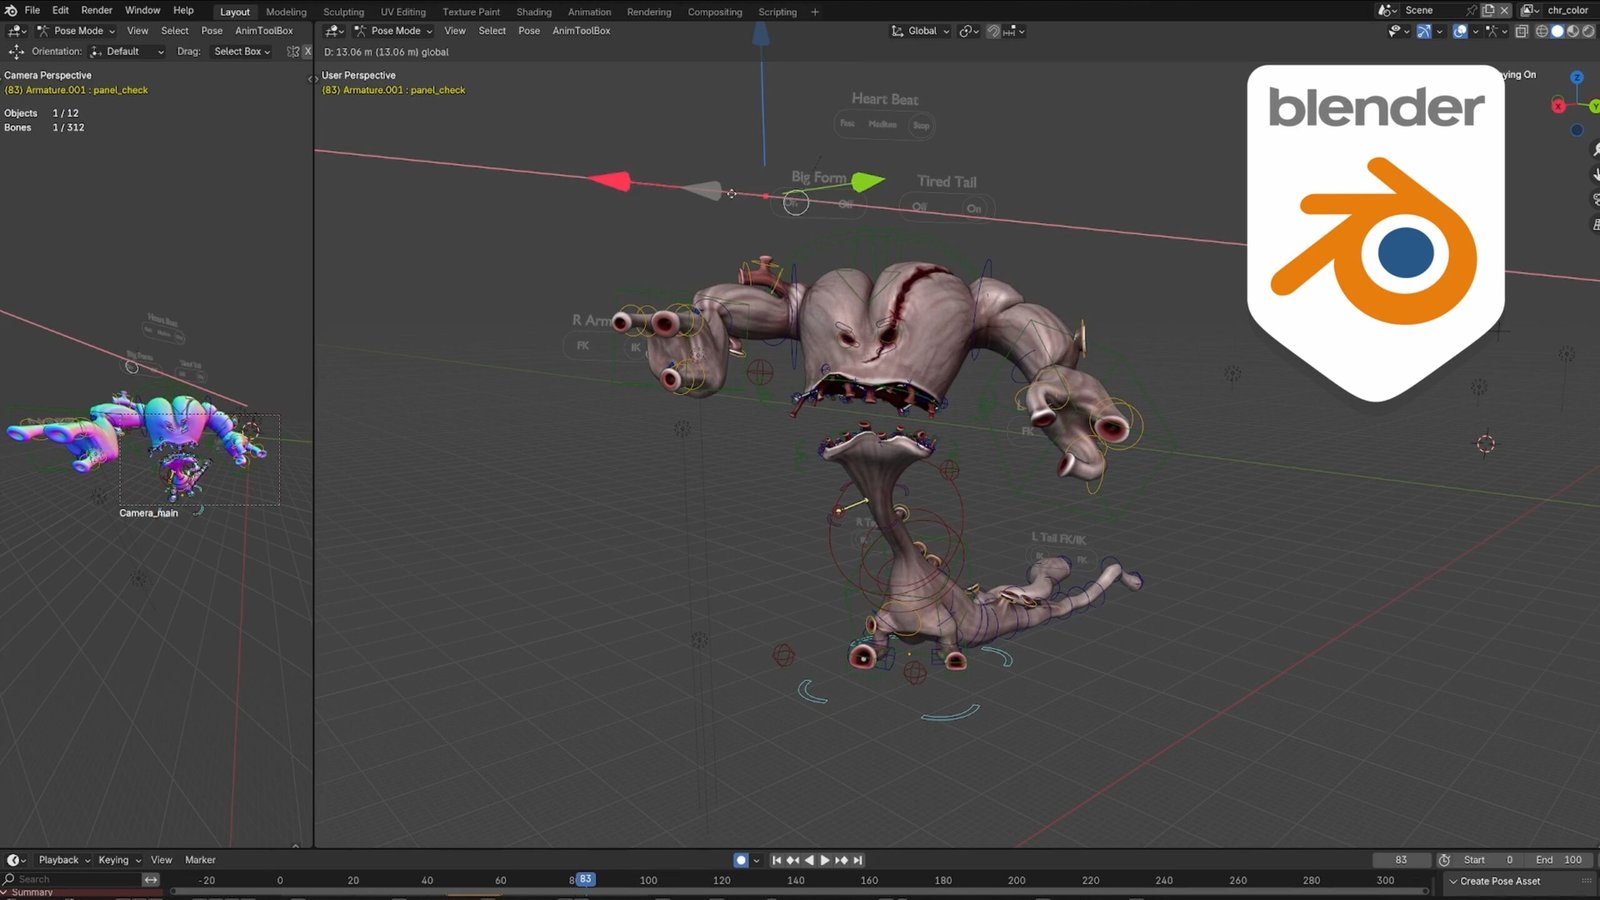1600x900 pixels.
Task: Open AnimToolBox menu in main viewport
Action: 581,31
